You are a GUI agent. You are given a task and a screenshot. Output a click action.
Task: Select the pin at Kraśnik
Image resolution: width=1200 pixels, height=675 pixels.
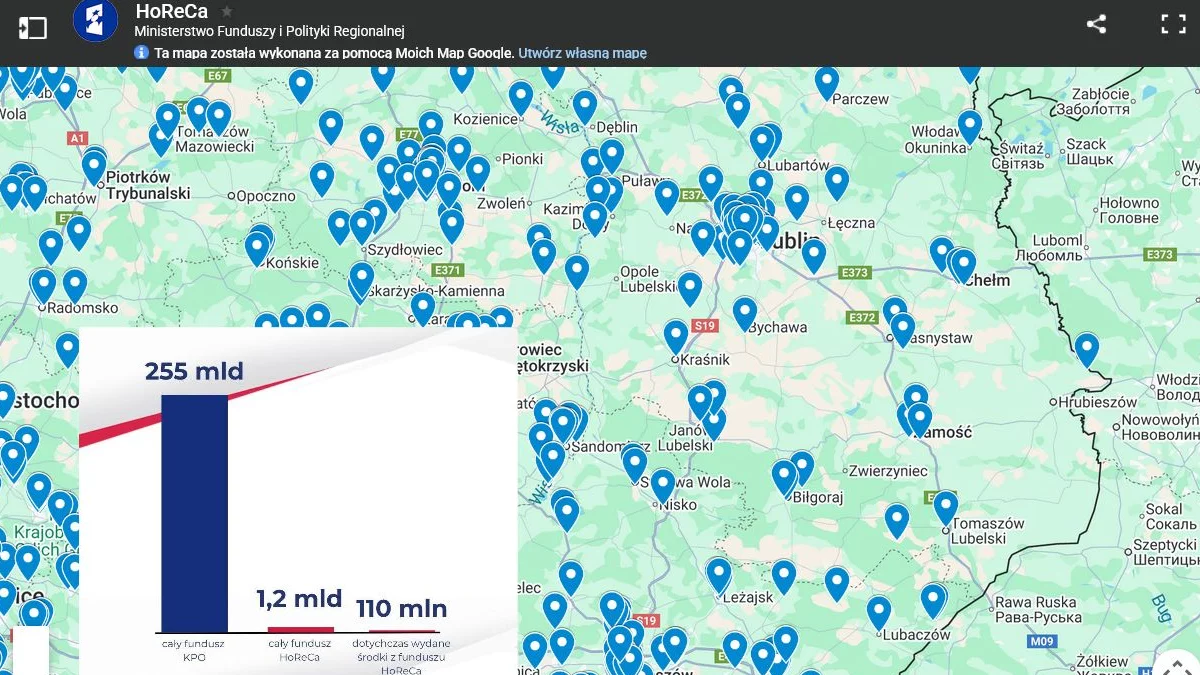coord(676,335)
